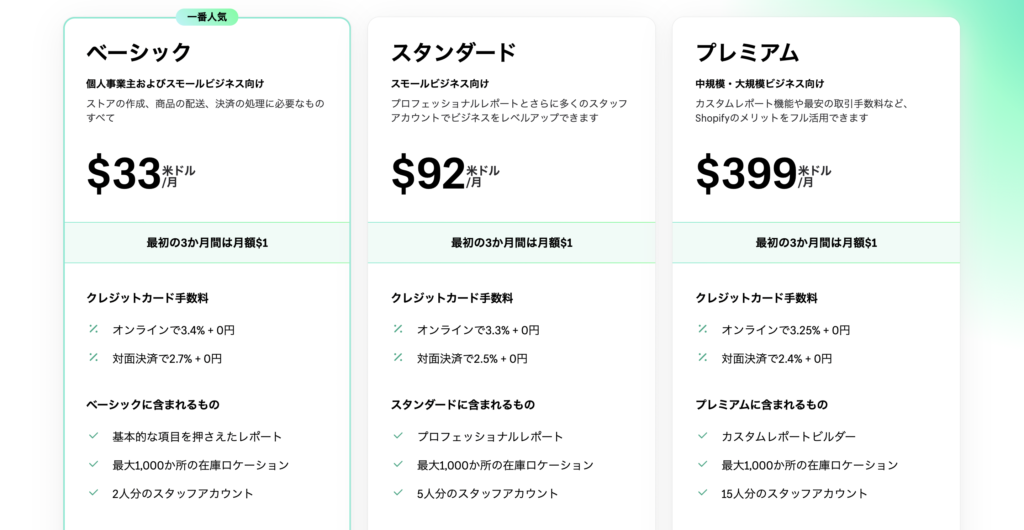This screenshot has width=1024, height=530.
Task: Click the 最初の3か月間は月額$1 banner under ベーシック
Action: [x=207, y=243]
